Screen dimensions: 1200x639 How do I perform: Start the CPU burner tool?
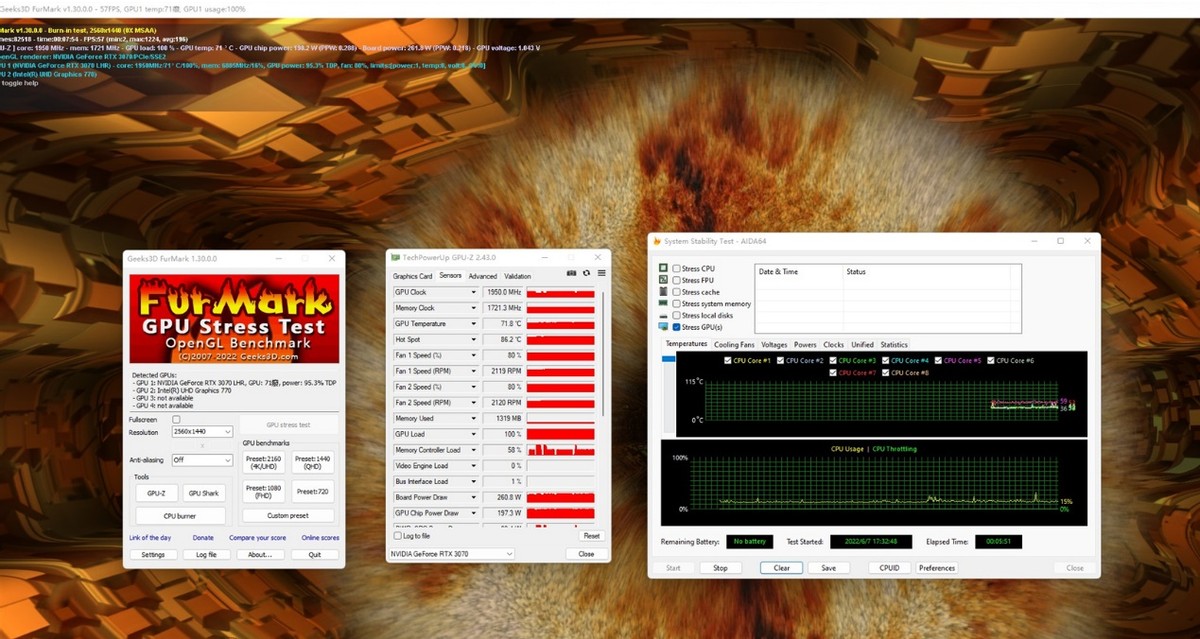181,515
